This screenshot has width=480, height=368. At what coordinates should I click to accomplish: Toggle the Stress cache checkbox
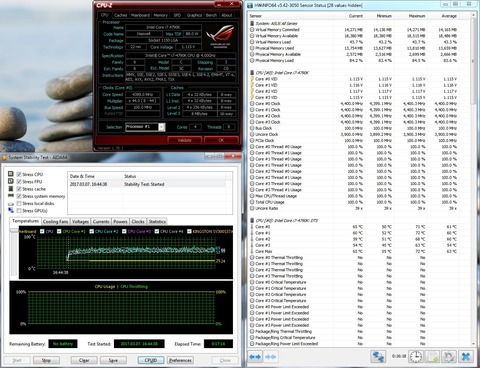click(x=19, y=189)
